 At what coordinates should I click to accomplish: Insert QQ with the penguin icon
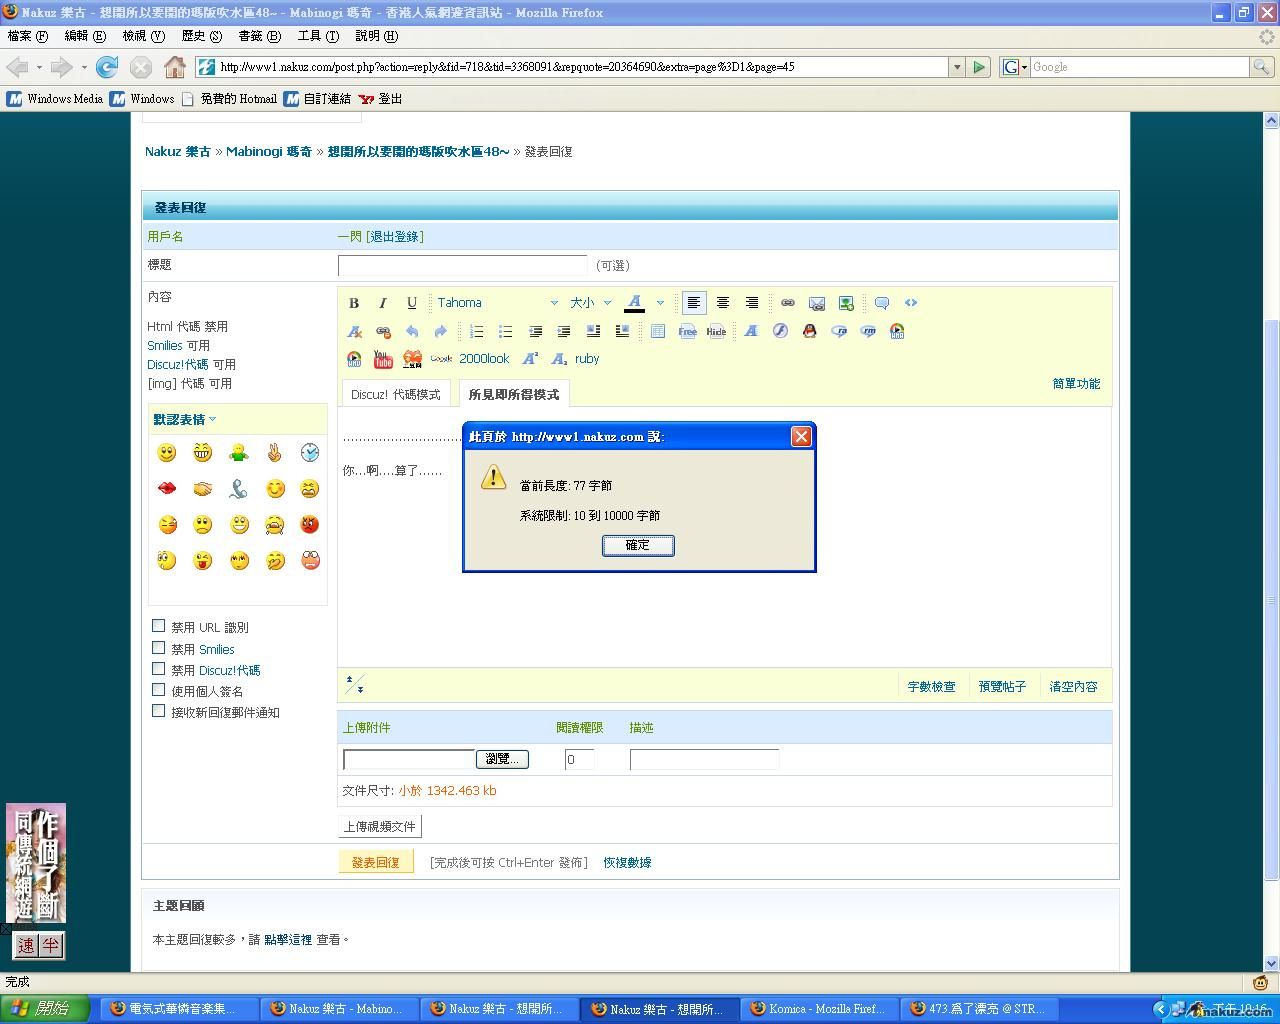point(809,331)
